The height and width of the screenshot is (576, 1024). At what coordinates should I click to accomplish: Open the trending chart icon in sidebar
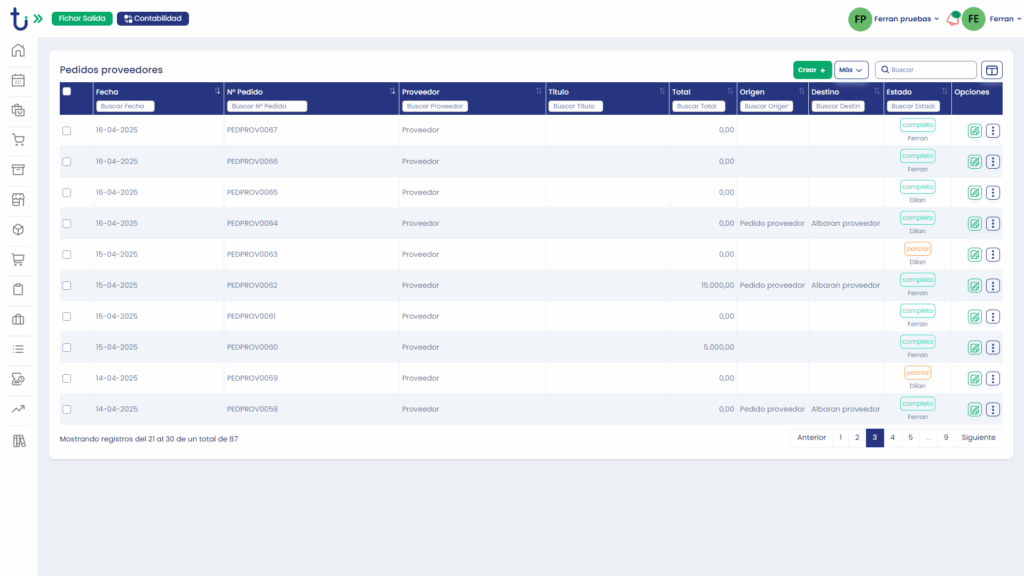point(18,409)
